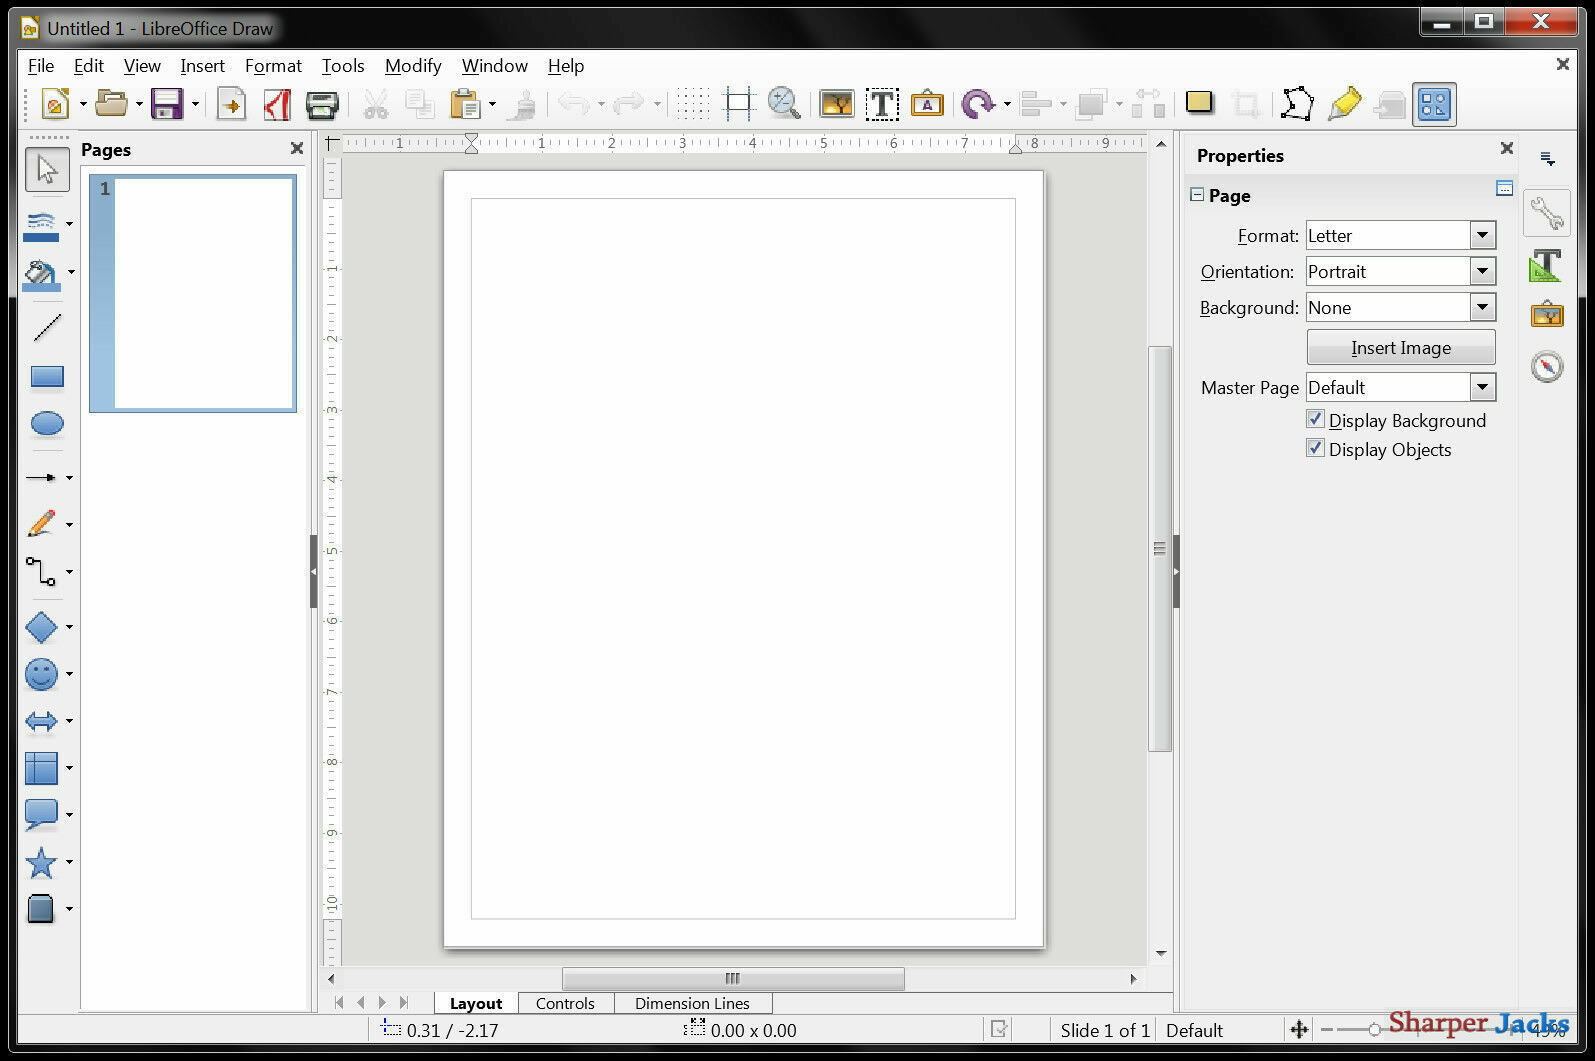Click the Print icon
This screenshot has width=1595, height=1061.
tap(322, 104)
